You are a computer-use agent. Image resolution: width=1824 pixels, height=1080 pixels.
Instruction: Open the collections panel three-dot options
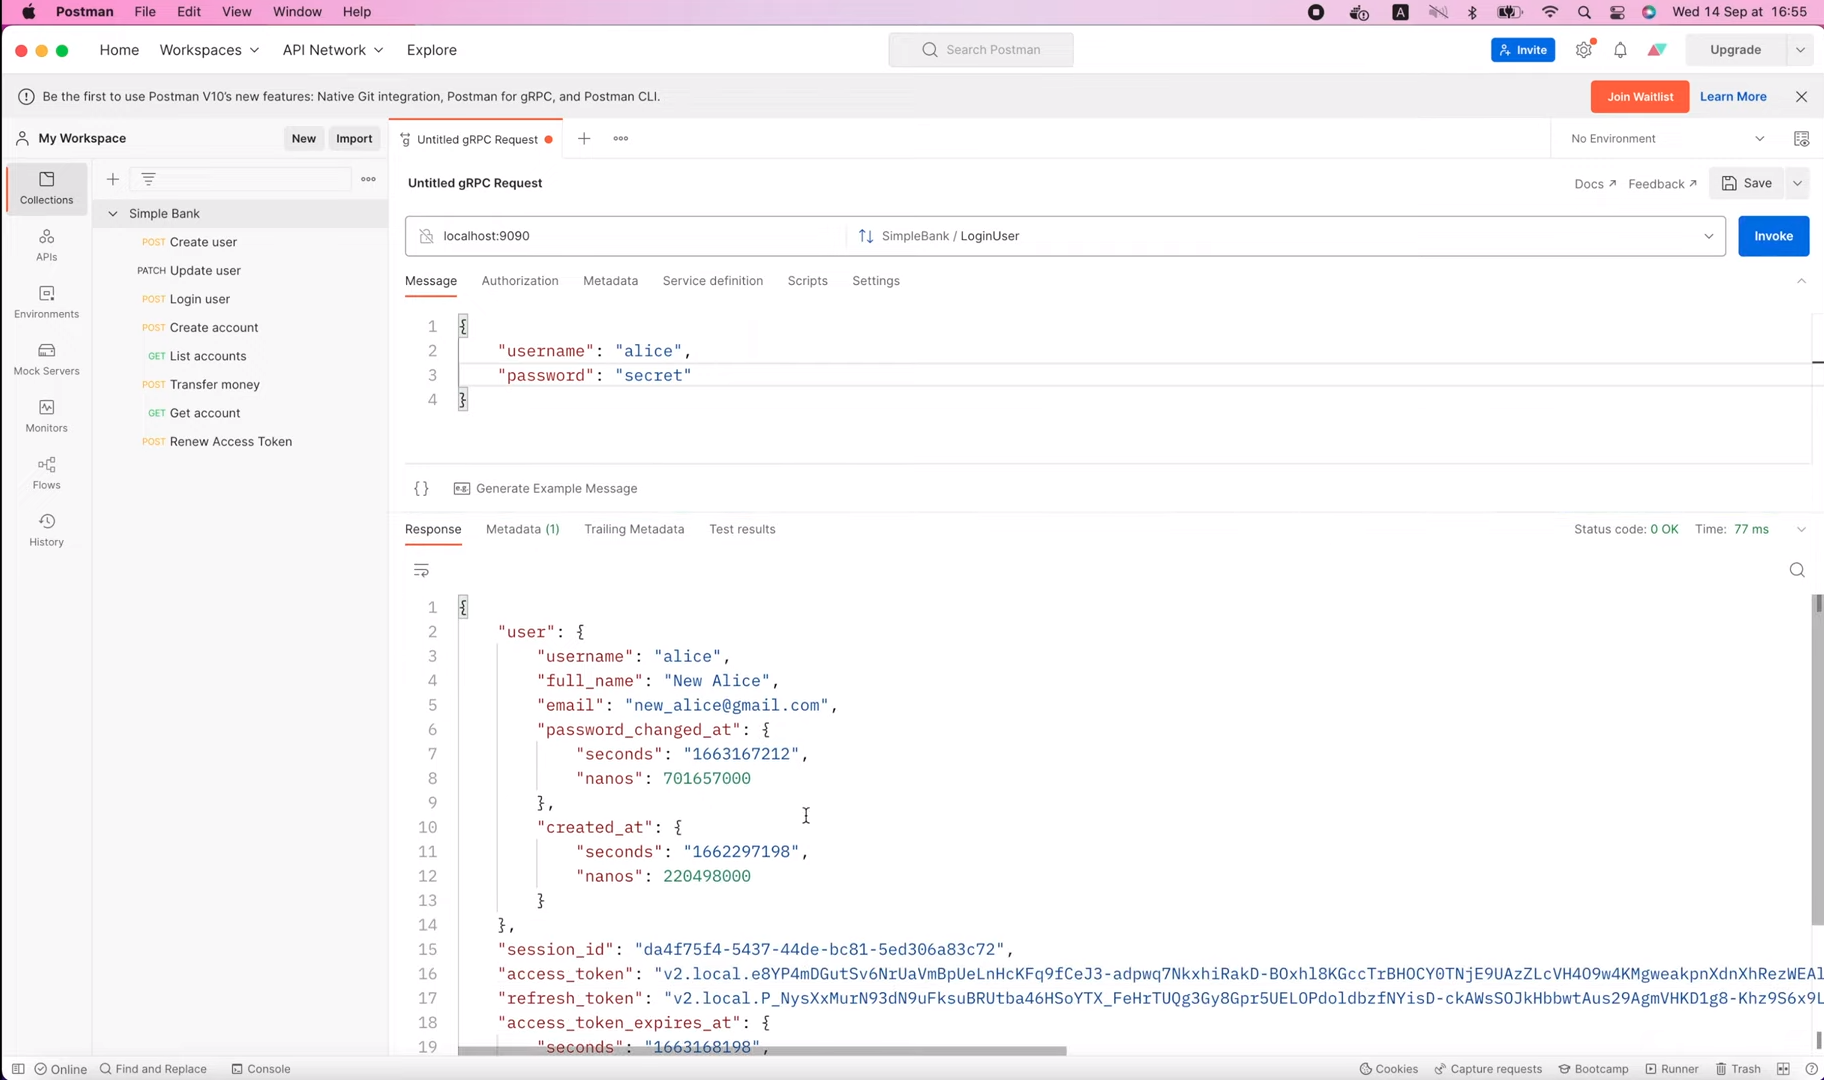point(368,179)
